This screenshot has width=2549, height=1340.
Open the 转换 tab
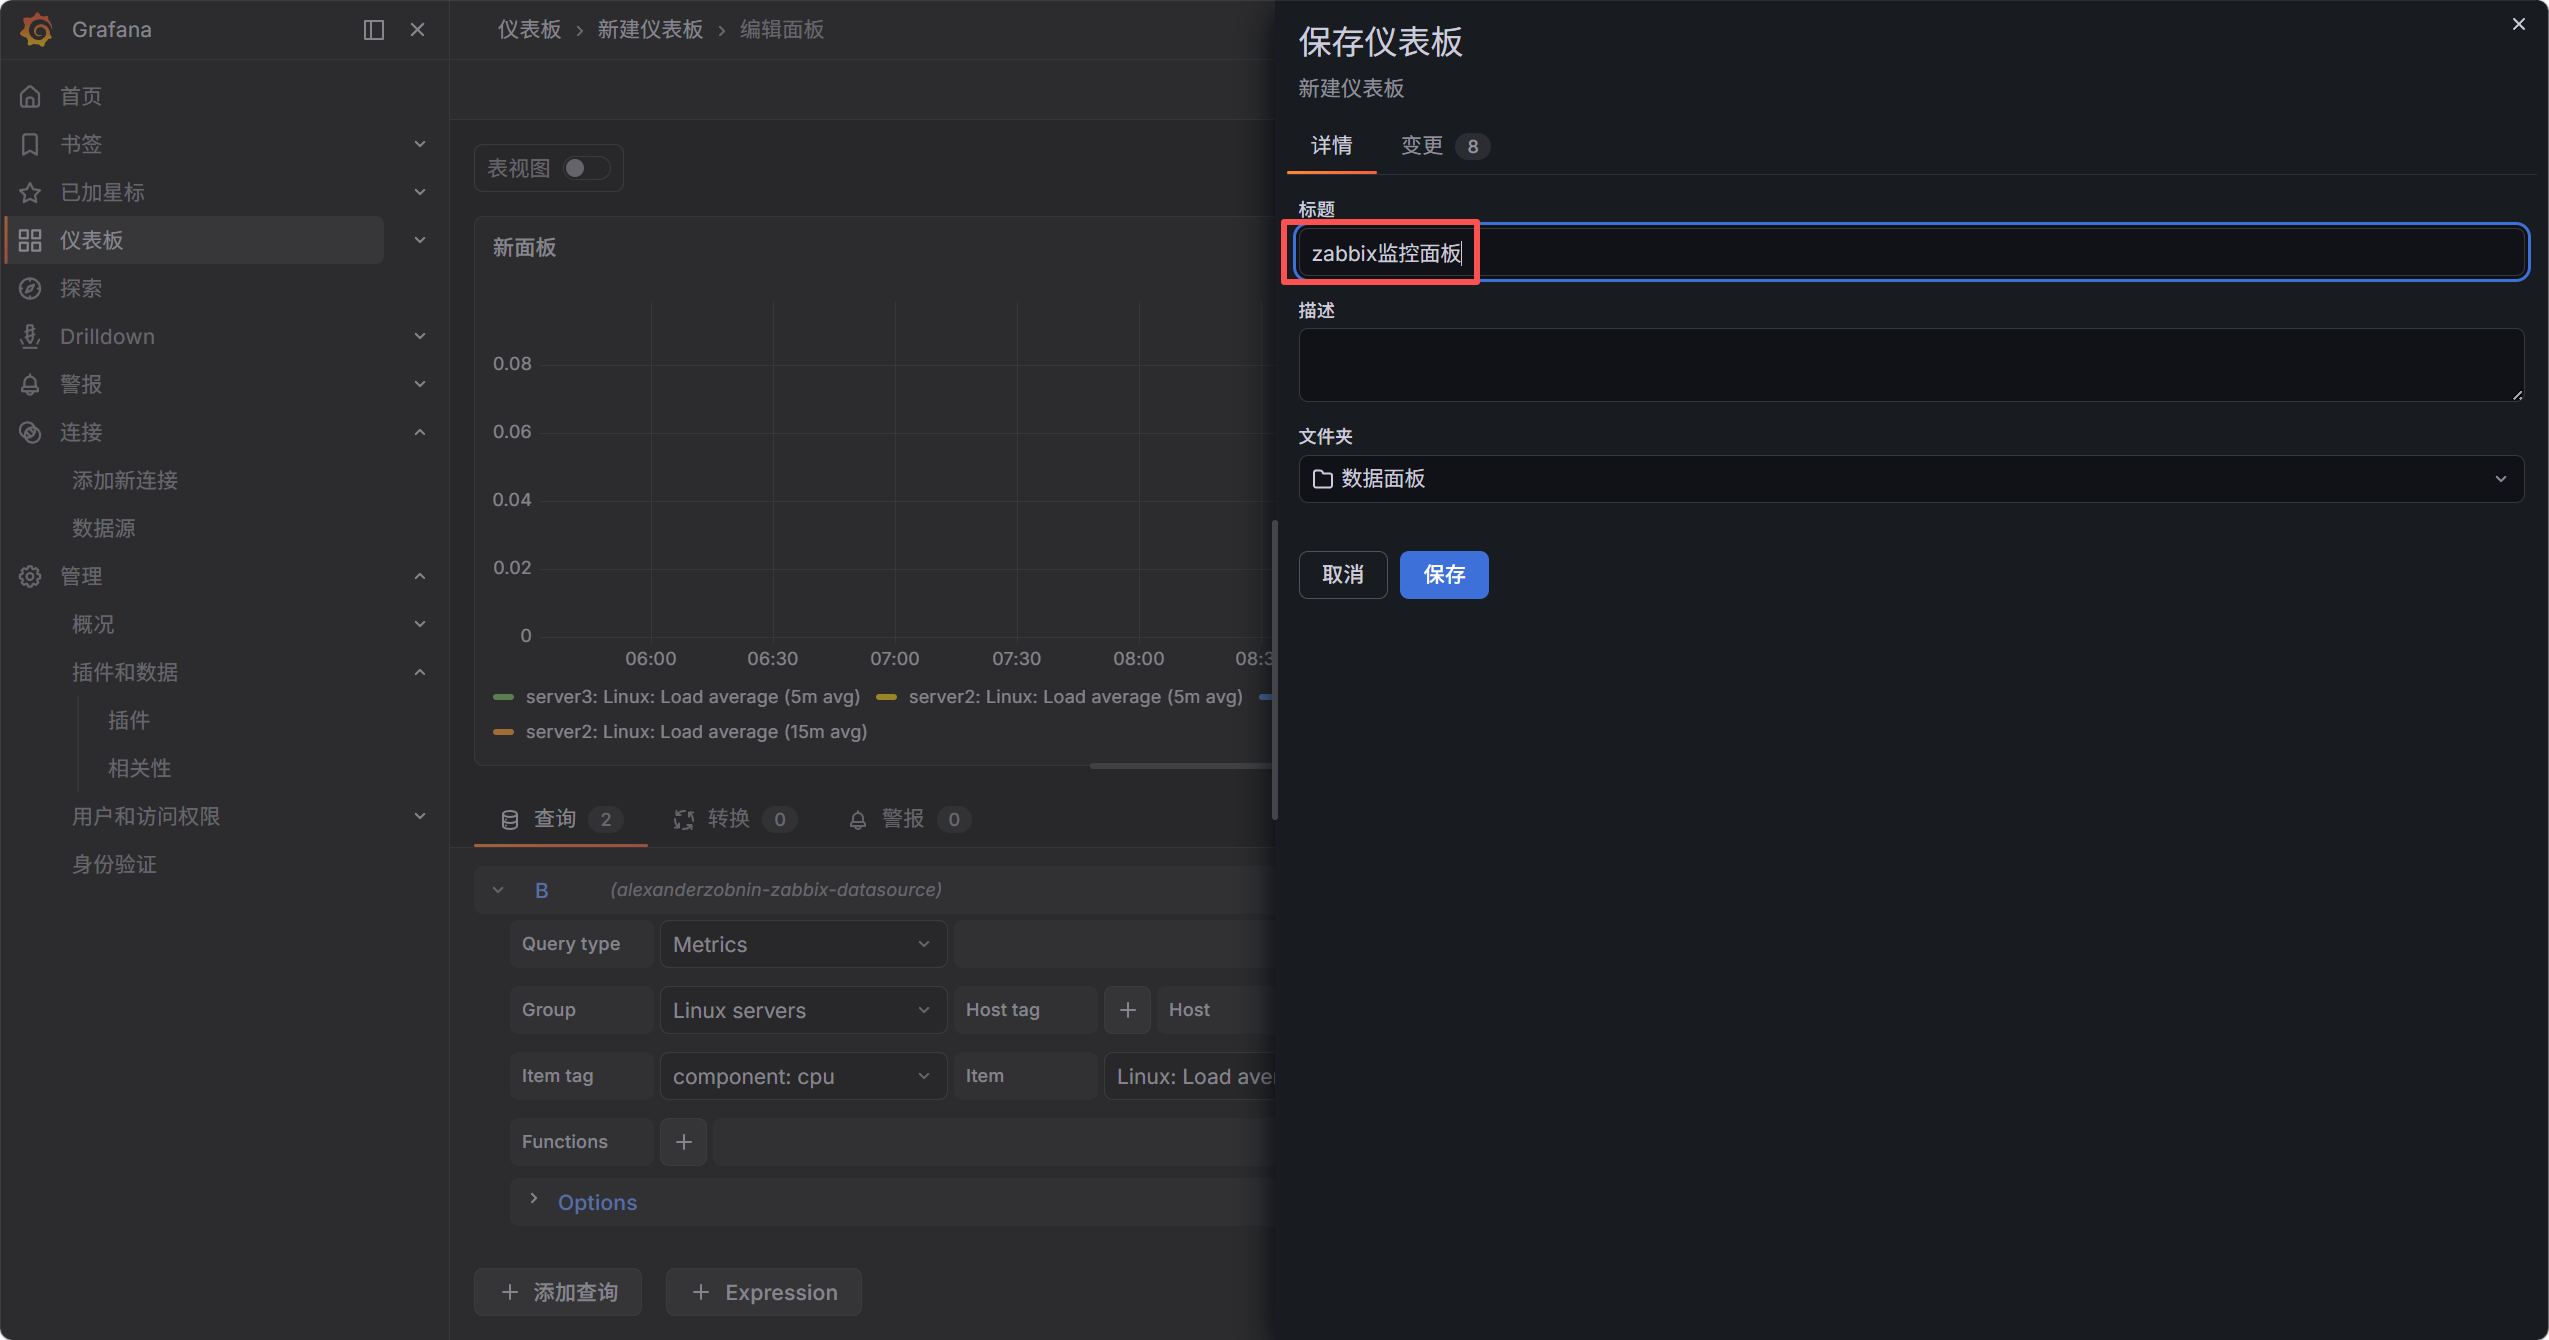coord(735,820)
